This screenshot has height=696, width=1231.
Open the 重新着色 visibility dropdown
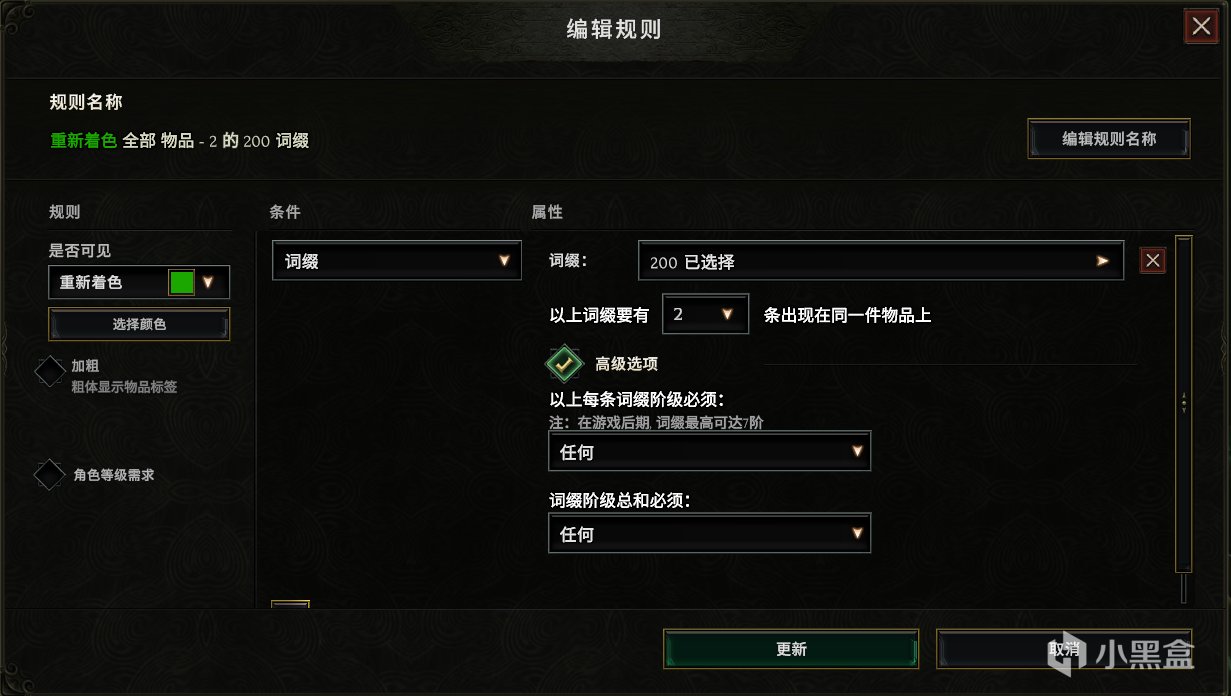point(139,282)
